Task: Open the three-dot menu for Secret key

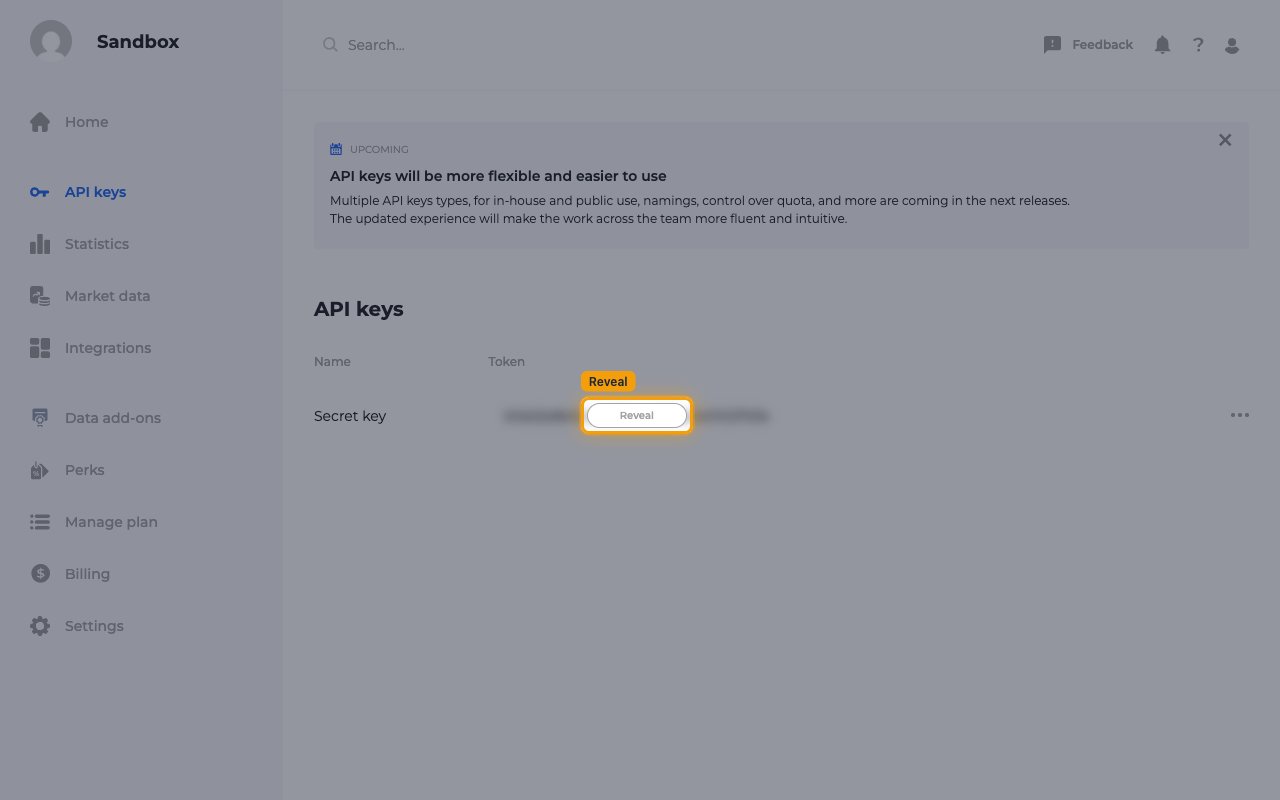Action: 1240,415
